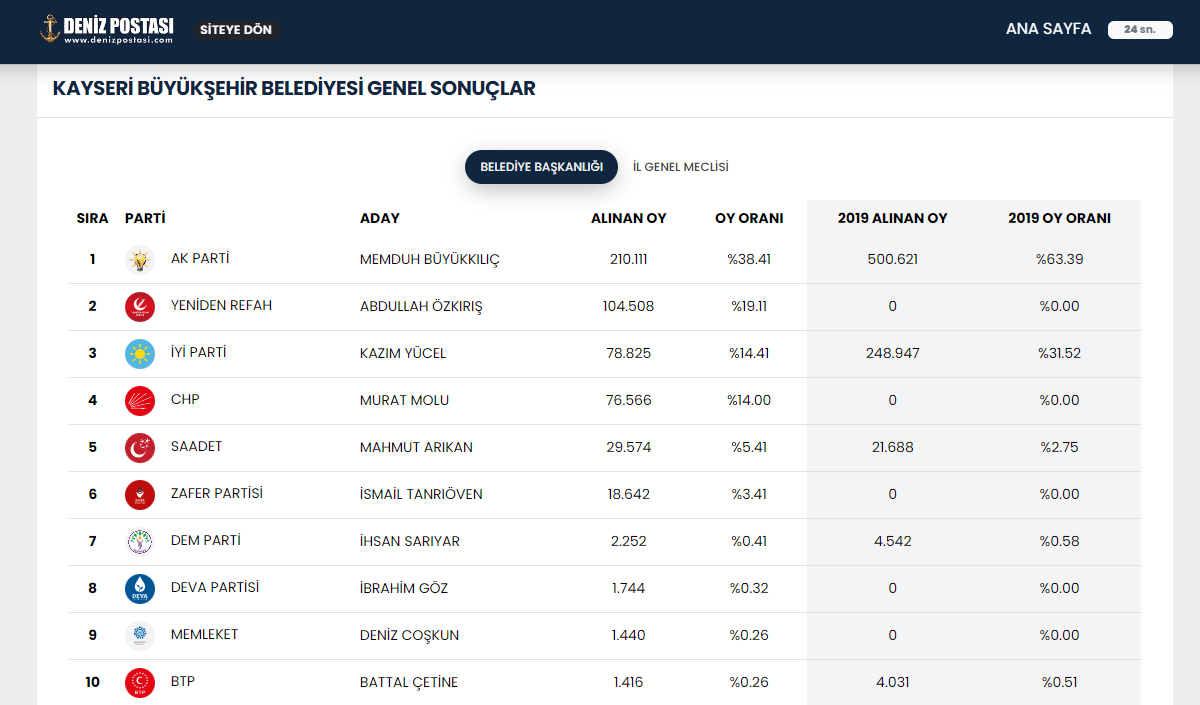Viewport: 1200px width, 705px height.
Task: Click candidate name Memduh Büyükkılıç
Action: coord(430,259)
